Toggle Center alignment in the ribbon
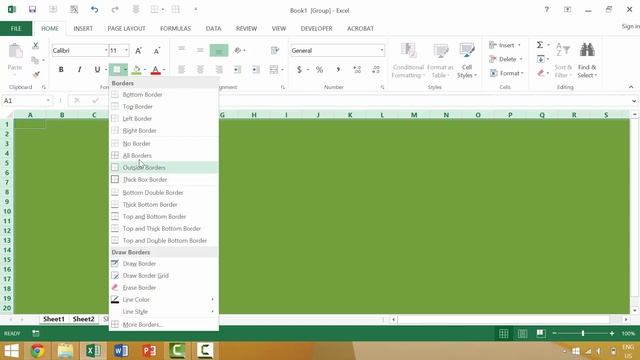This screenshot has height=360, width=640. coord(200,70)
